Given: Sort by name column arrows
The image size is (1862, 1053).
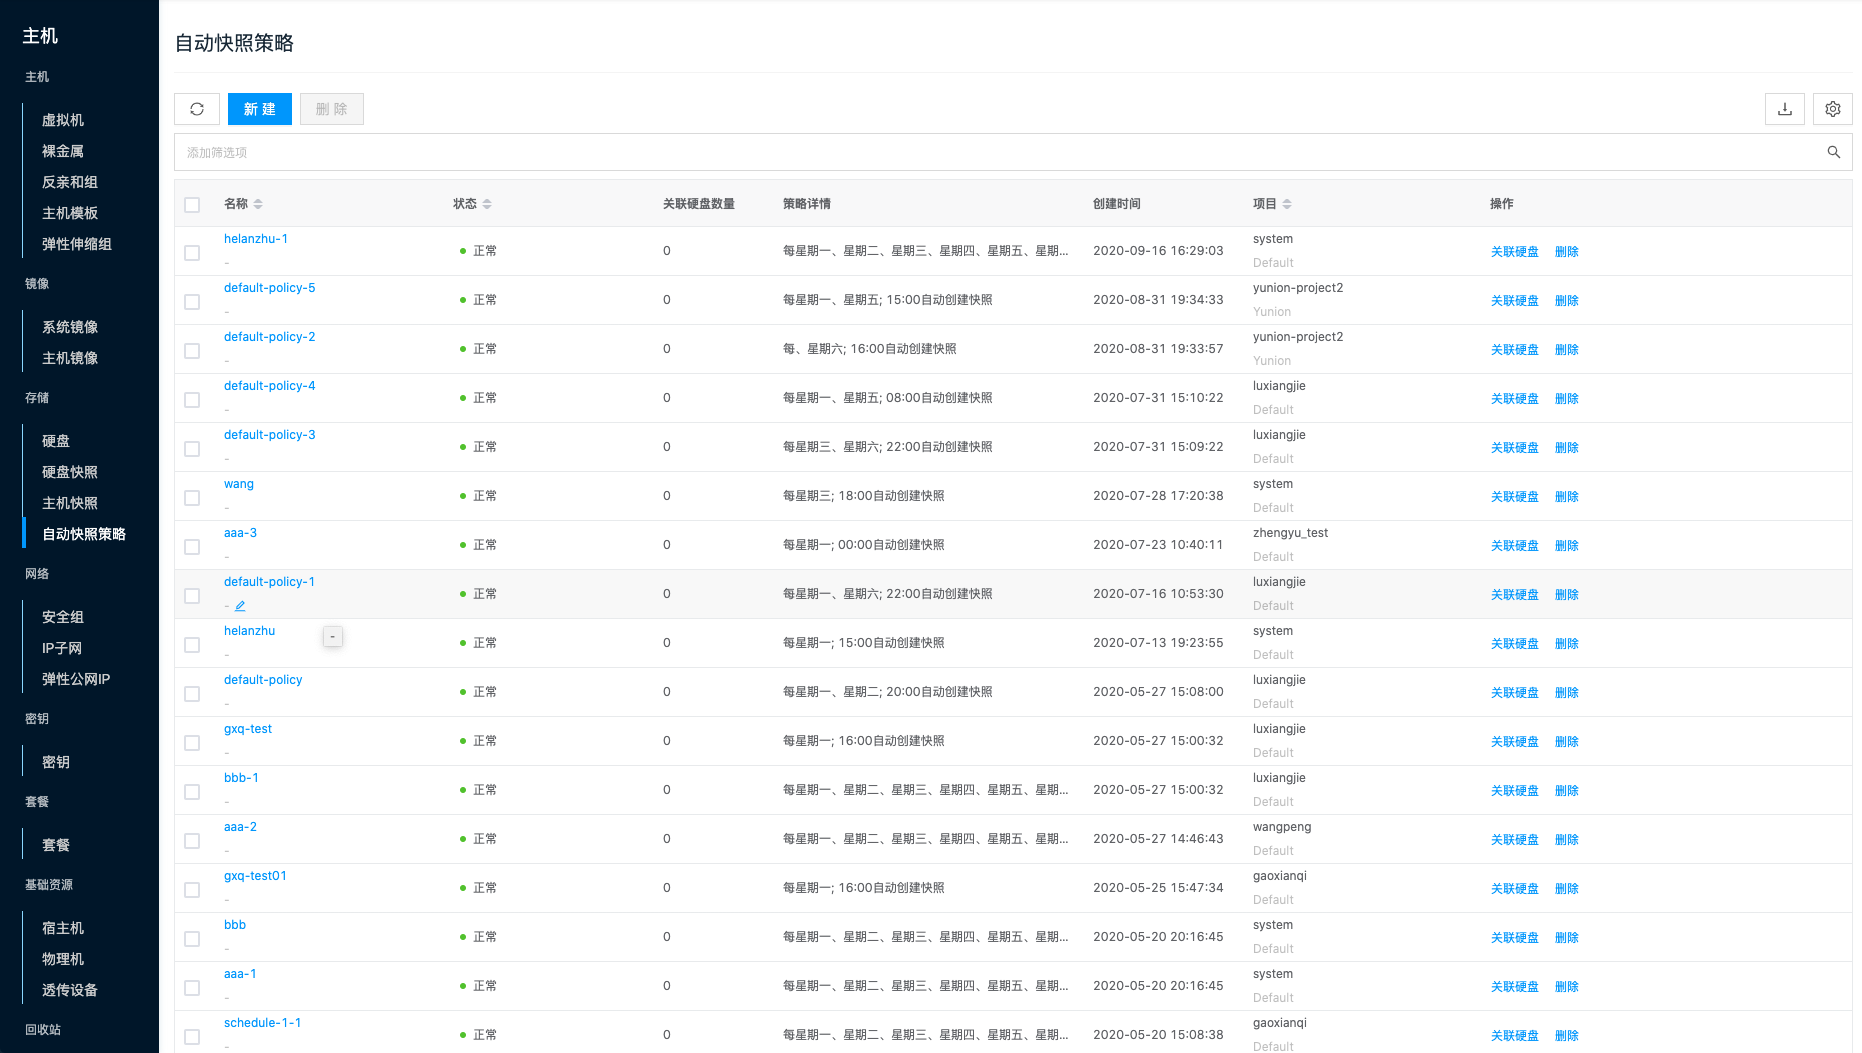Looking at the screenshot, I should pyautogui.click(x=258, y=204).
